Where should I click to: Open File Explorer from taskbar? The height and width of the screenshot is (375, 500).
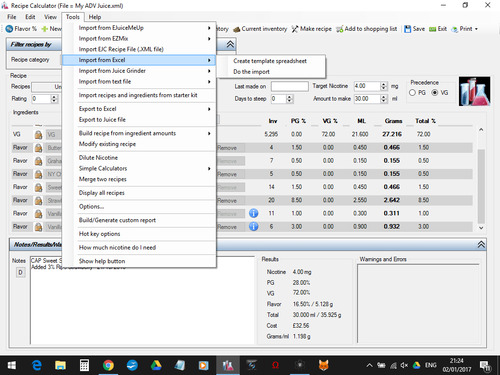[60, 366]
